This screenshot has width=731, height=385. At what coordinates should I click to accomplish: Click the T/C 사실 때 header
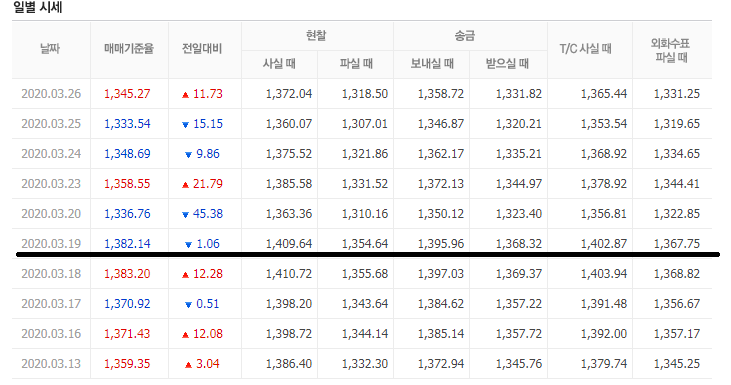[x=586, y=48]
